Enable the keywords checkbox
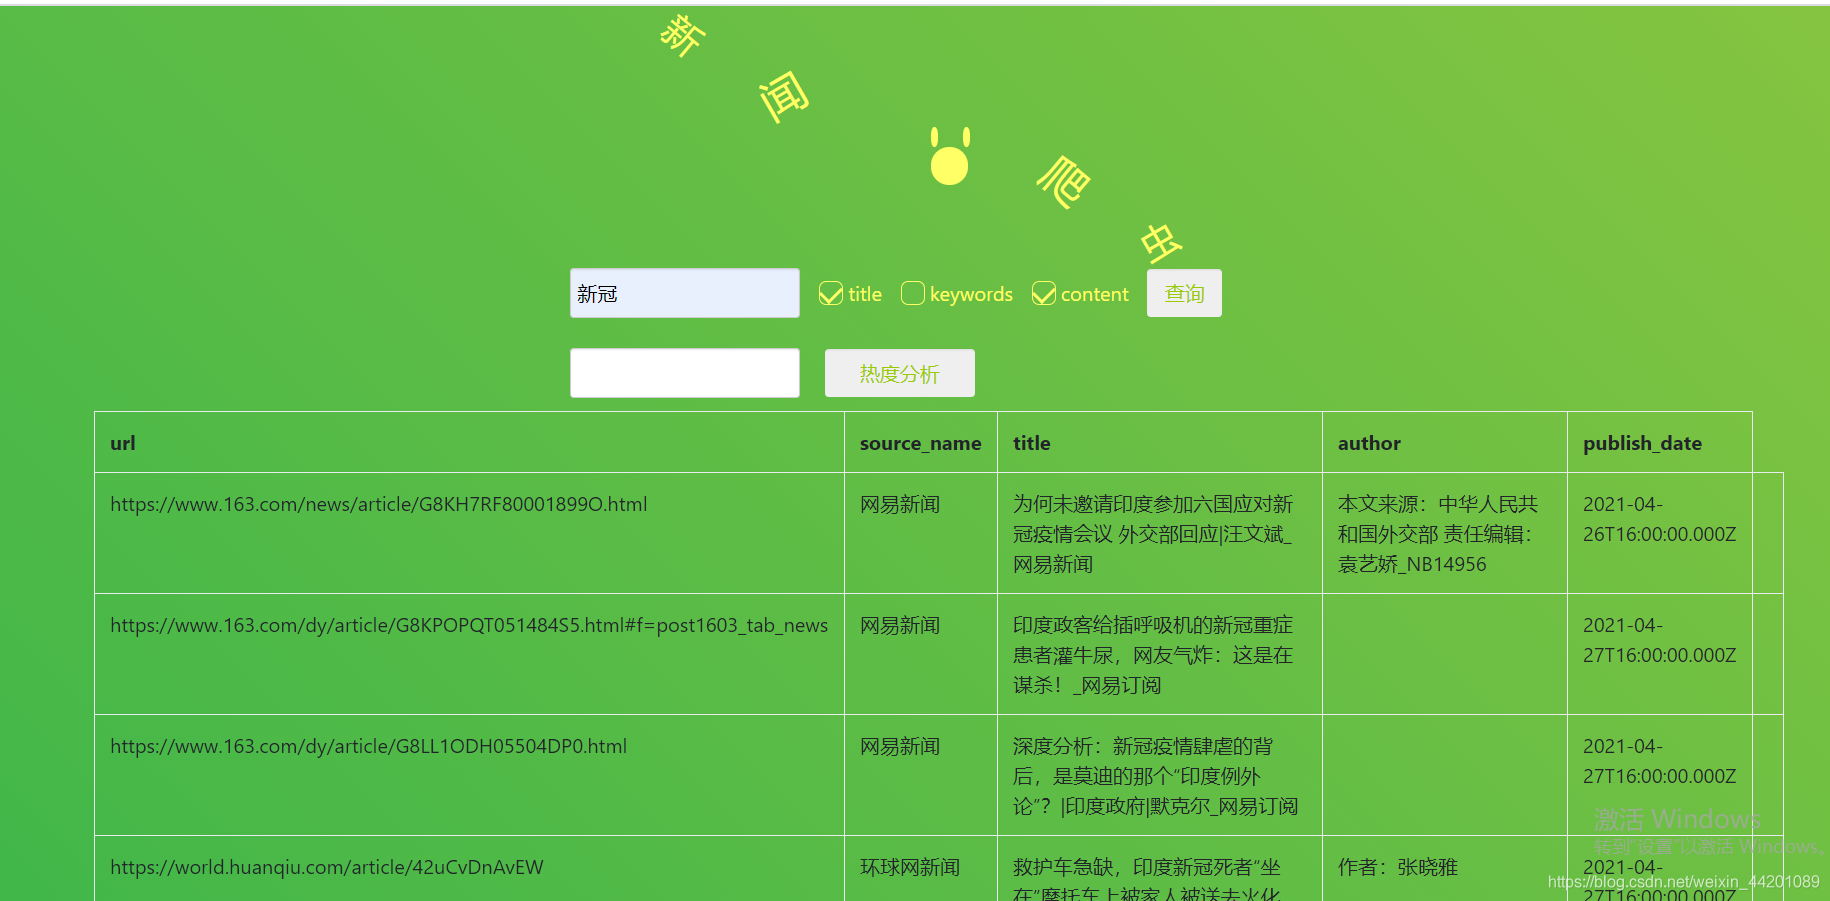Viewport: 1830px width, 901px height. tap(913, 293)
